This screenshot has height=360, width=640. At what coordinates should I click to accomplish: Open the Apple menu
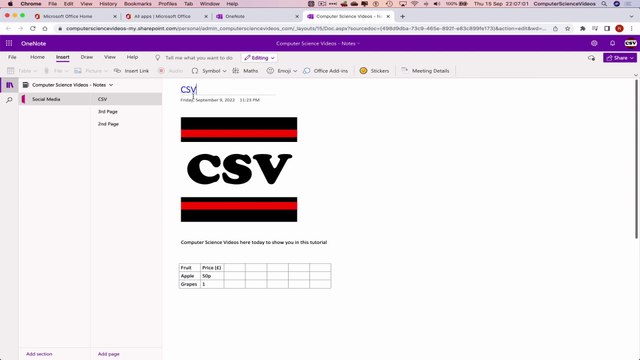pos(10,4)
